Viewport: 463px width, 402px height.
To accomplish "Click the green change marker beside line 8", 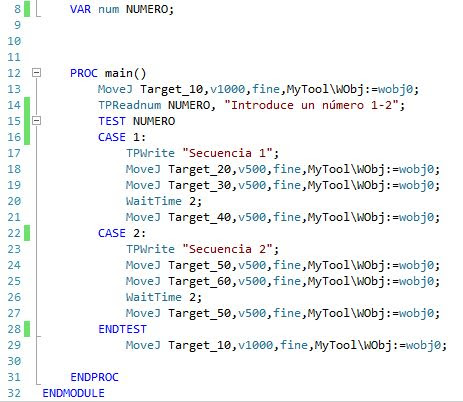I will 27,9.
